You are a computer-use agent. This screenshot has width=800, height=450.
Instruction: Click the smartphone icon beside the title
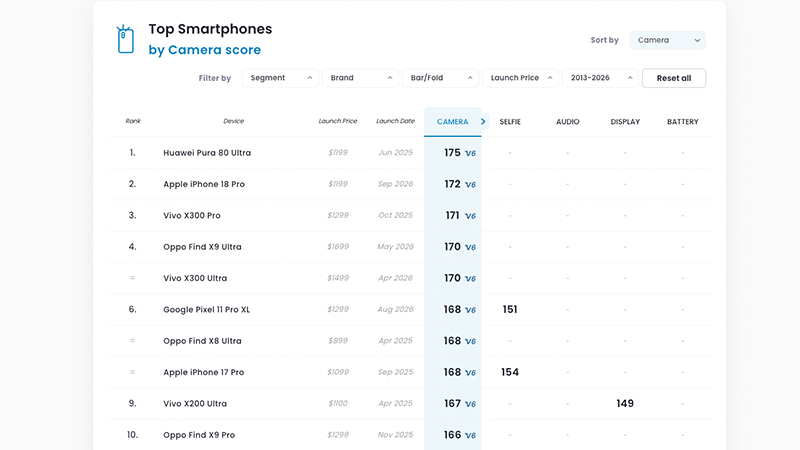125,39
